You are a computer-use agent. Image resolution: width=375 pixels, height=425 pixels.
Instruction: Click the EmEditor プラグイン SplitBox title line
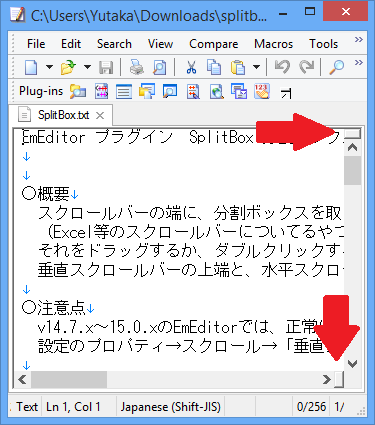click(183, 137)
